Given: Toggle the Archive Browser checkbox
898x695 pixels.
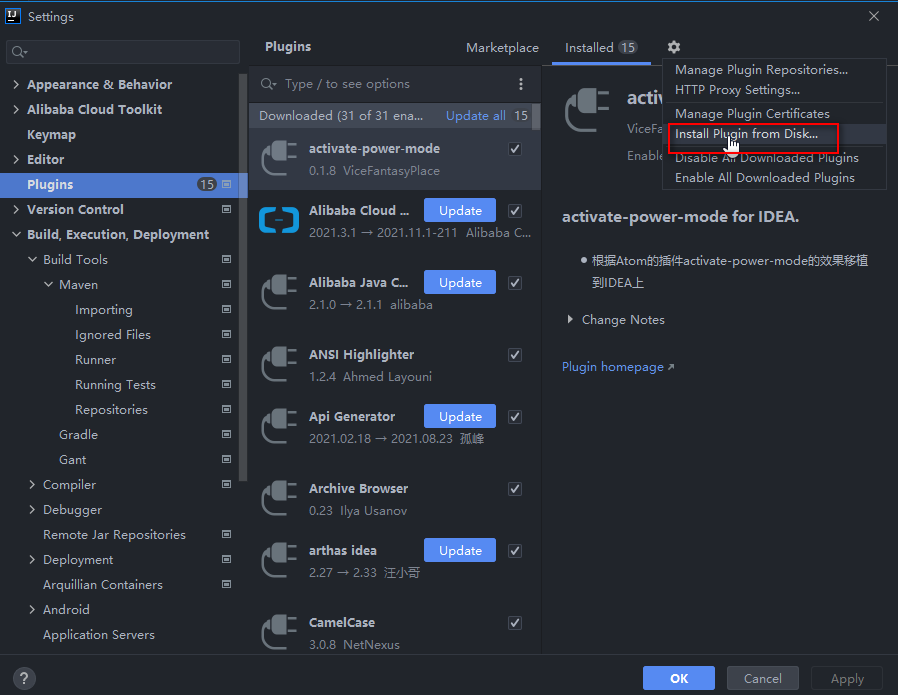Looking at the screenshot, I should [x=515, y=489].
